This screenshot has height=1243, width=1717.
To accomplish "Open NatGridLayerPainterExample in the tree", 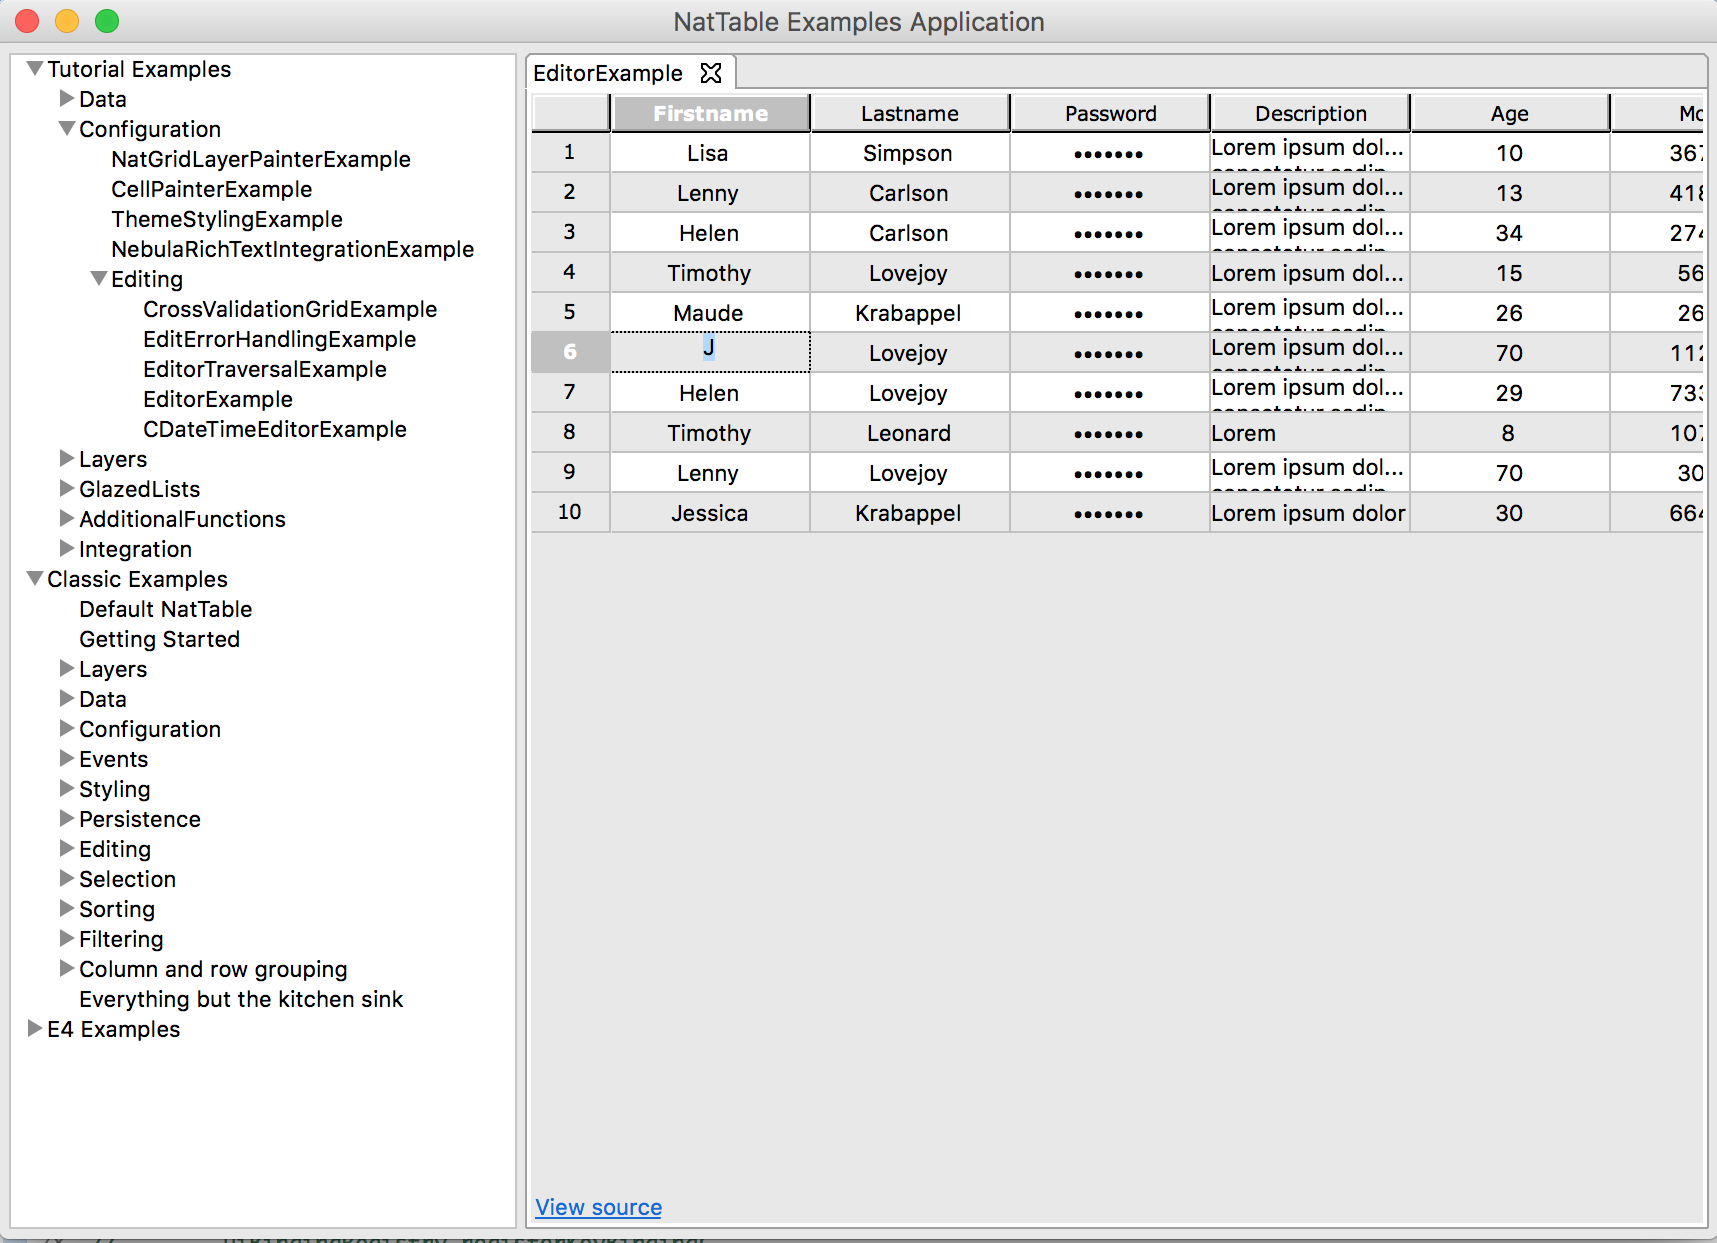I will (261, 159).
